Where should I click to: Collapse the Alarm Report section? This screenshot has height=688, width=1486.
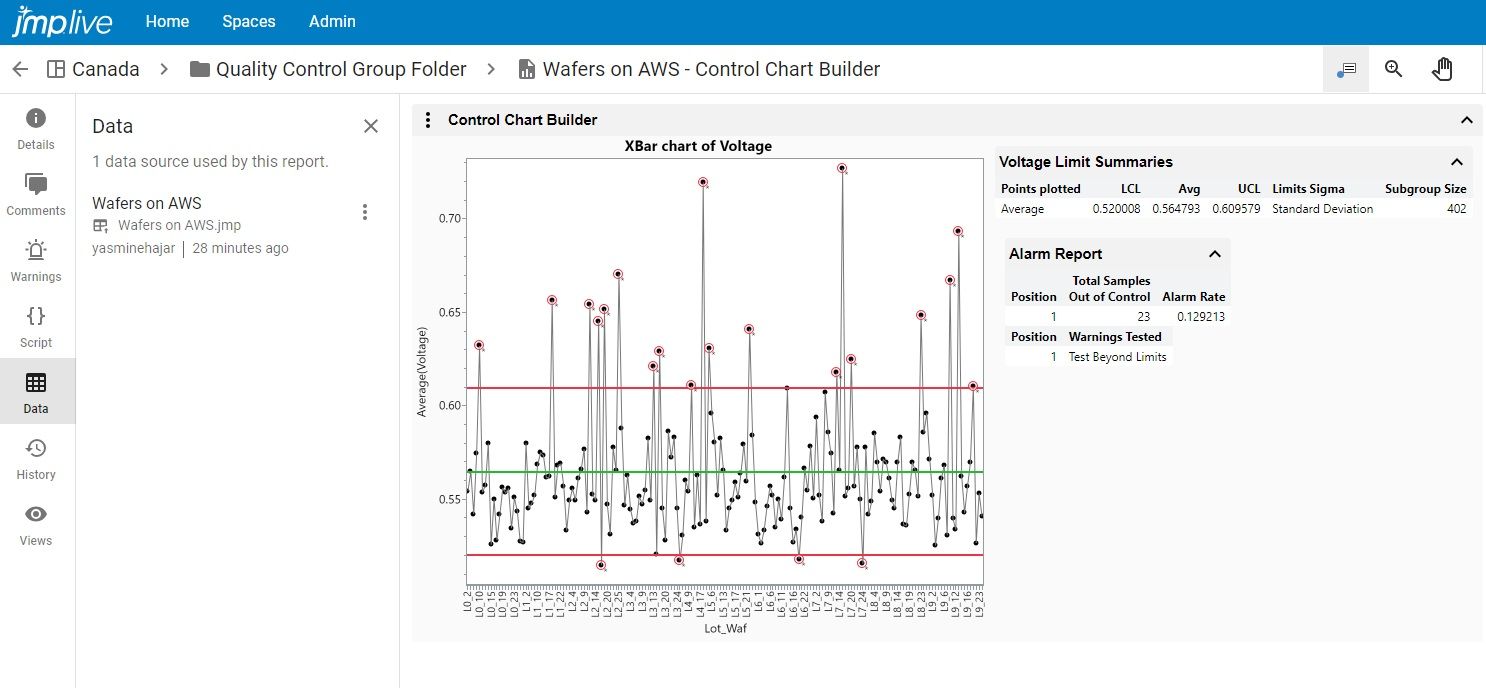click(1216, 254)
